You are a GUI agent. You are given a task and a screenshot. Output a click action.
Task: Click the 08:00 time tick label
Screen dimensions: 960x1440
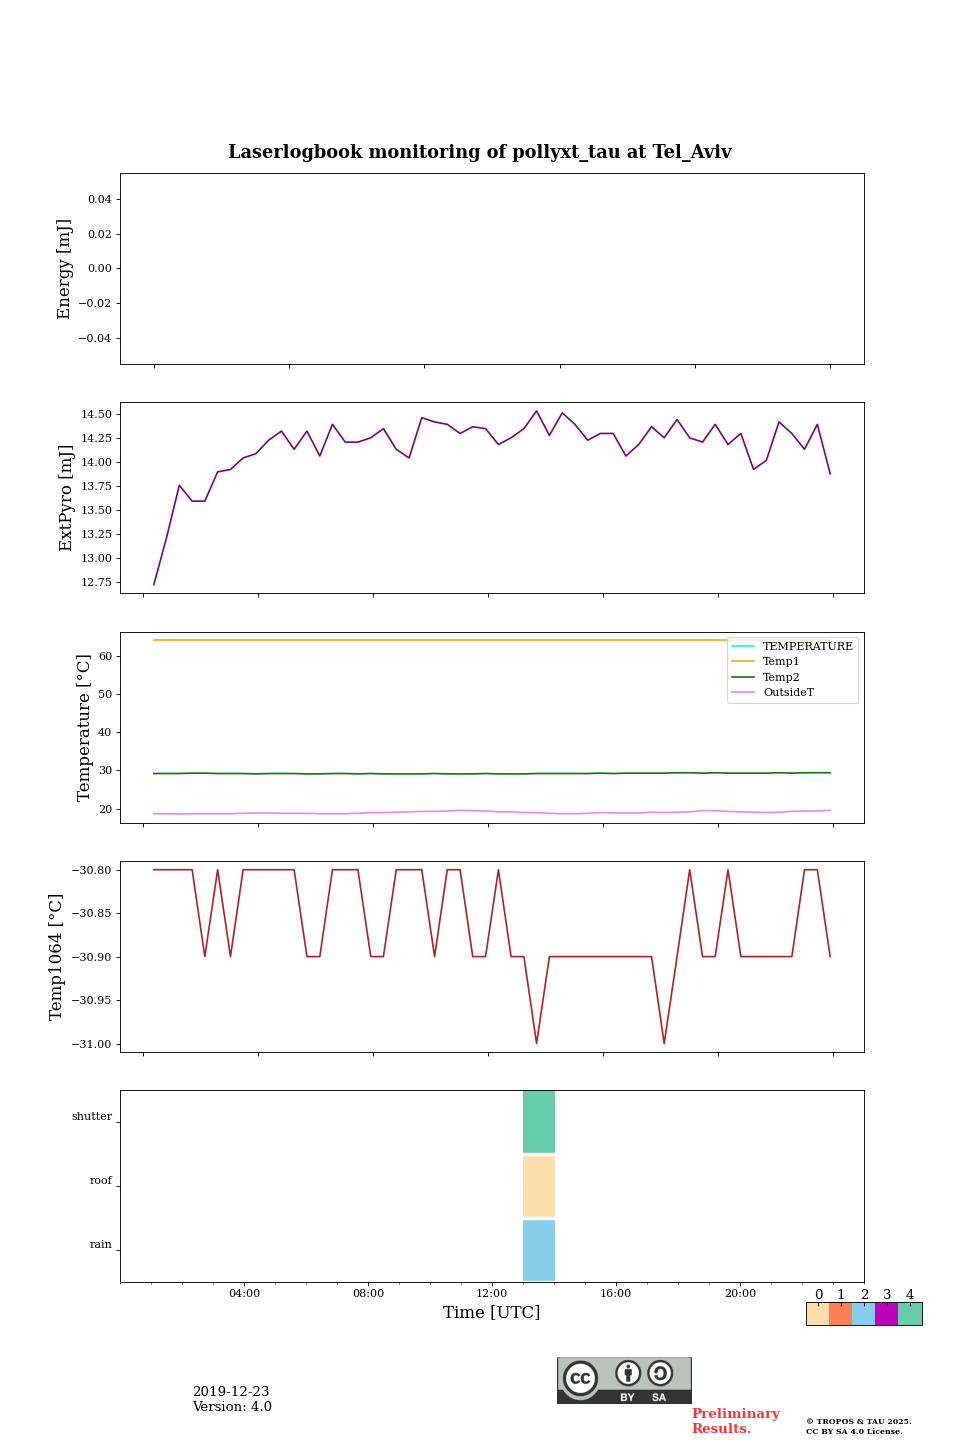pos(368,1294)
